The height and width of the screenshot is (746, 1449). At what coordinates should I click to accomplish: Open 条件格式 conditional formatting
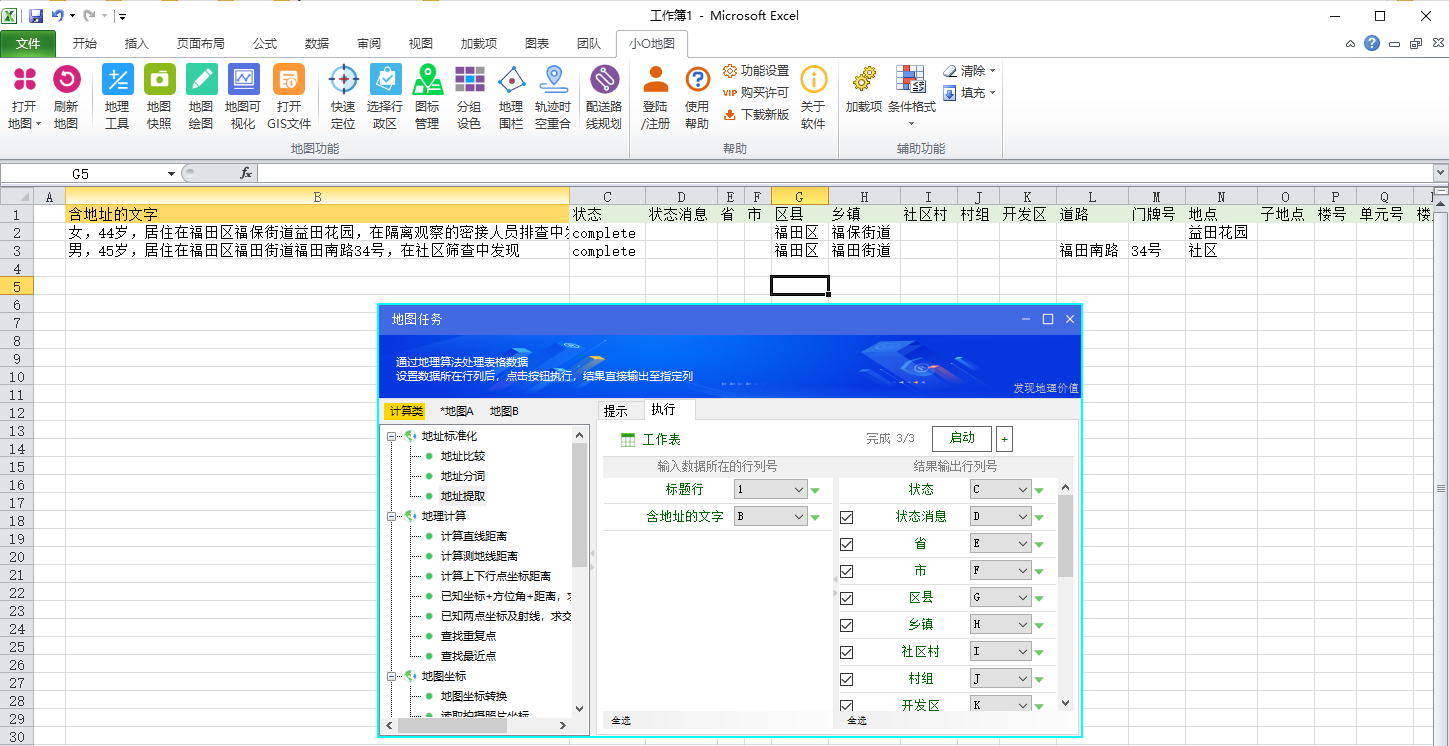pyautogui.click(x=911, y=97)
